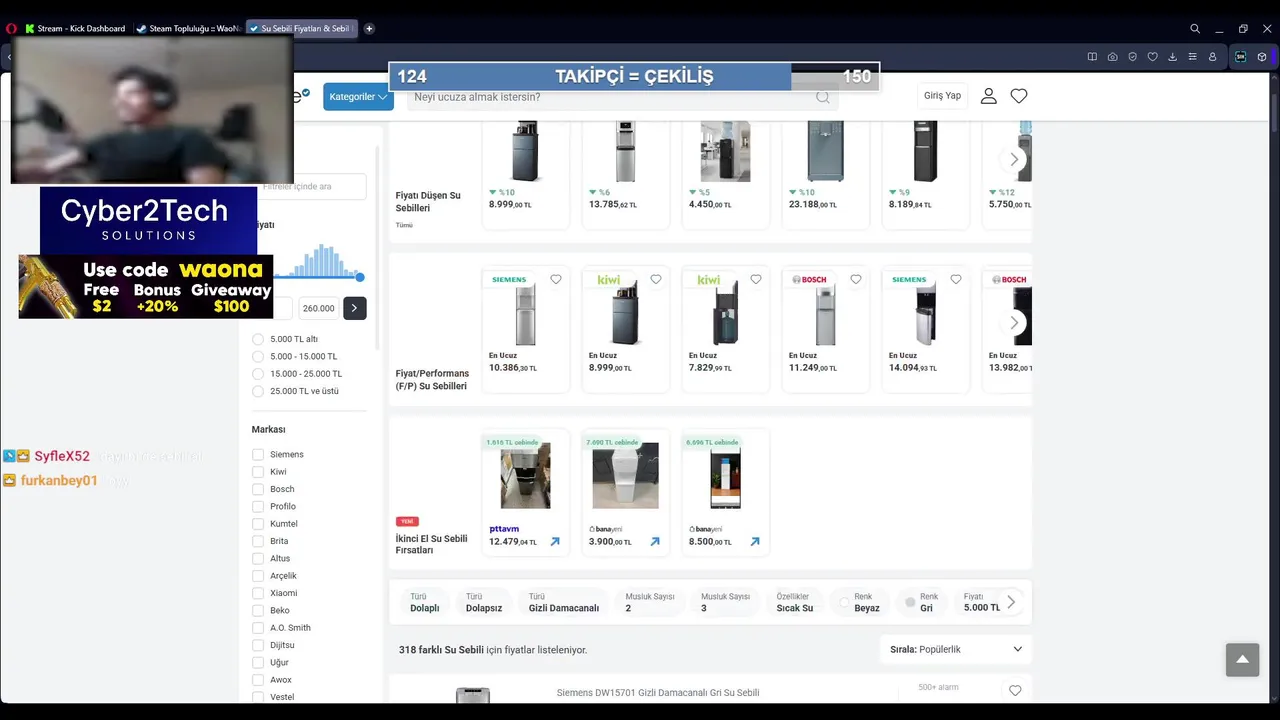Click the site search magnifier icon

pyautogui.click(x=822, y=97)
